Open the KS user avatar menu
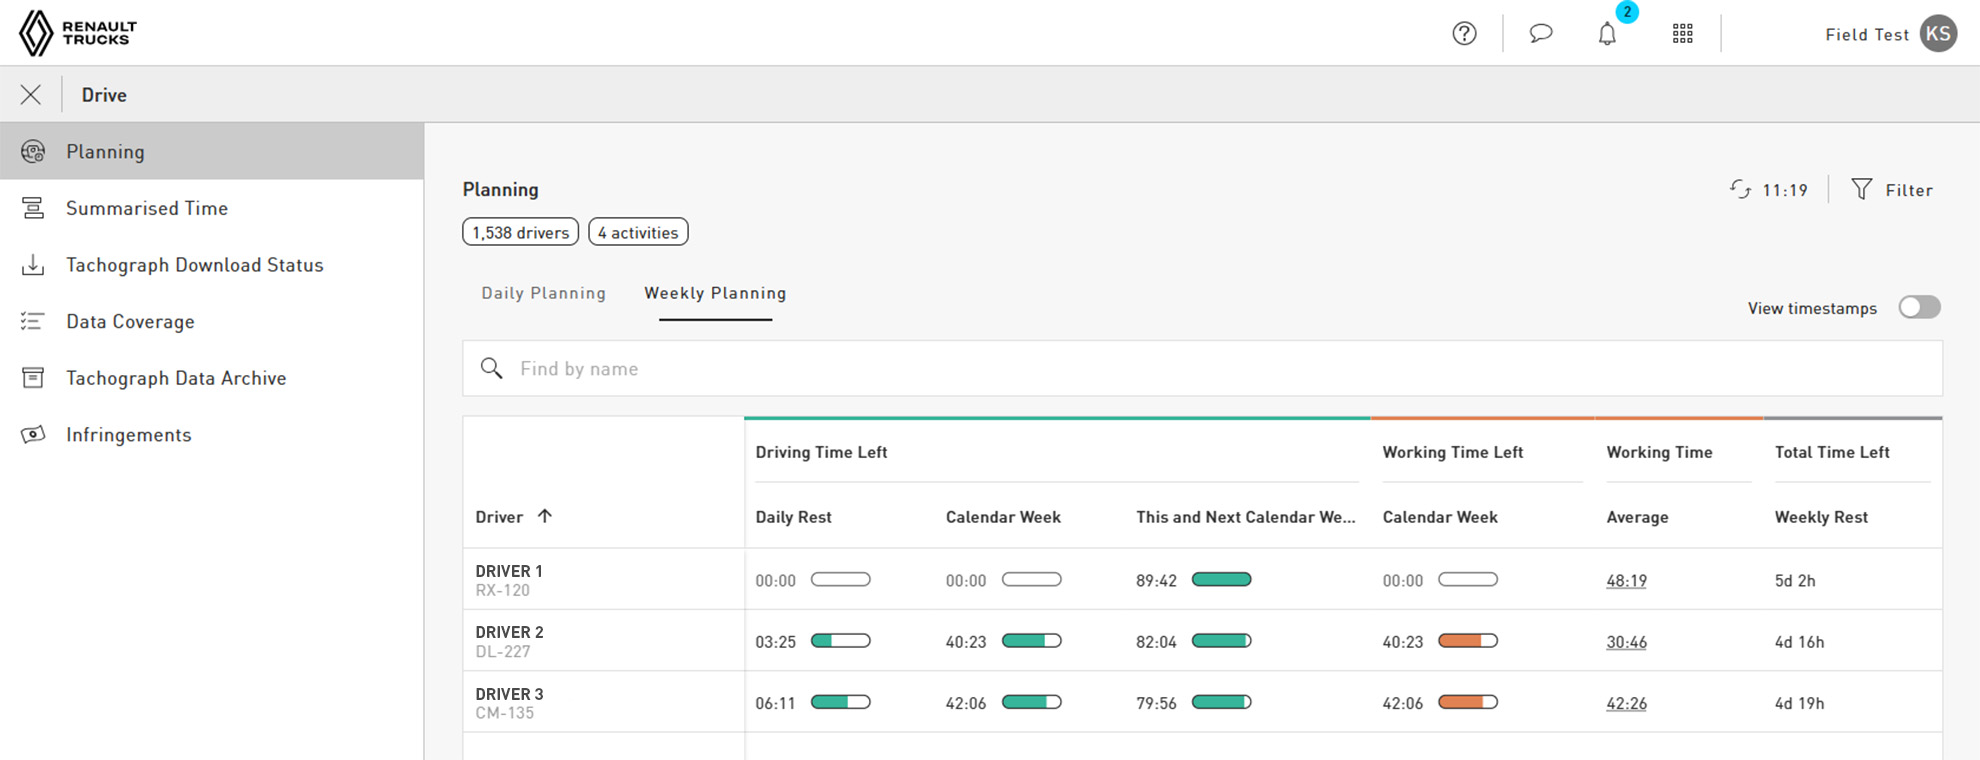Viewport: 1980px width, 760px height. click(1938, 34)
